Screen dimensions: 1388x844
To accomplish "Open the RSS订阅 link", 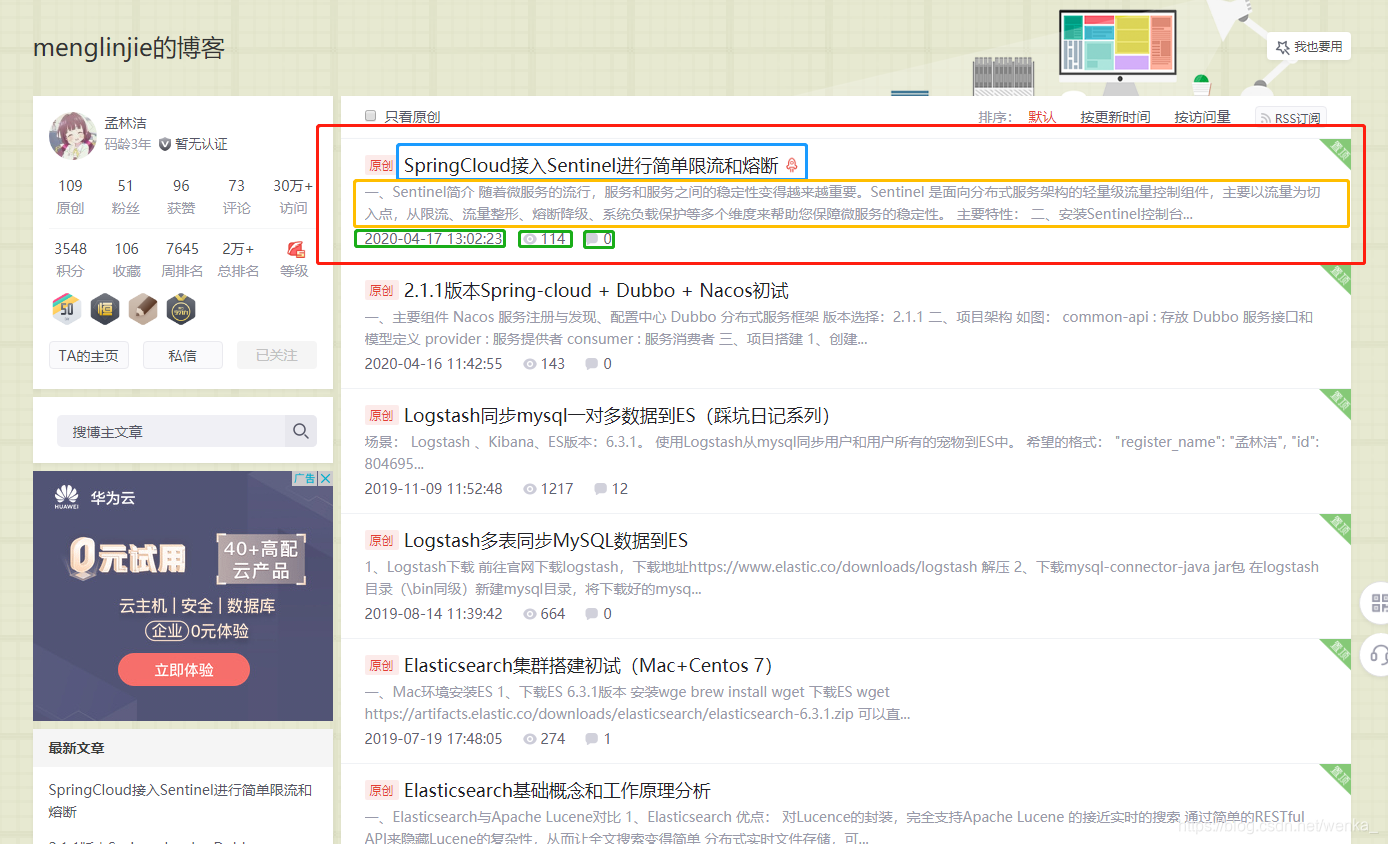I will pyautogui.click(x=1291, y=118).
